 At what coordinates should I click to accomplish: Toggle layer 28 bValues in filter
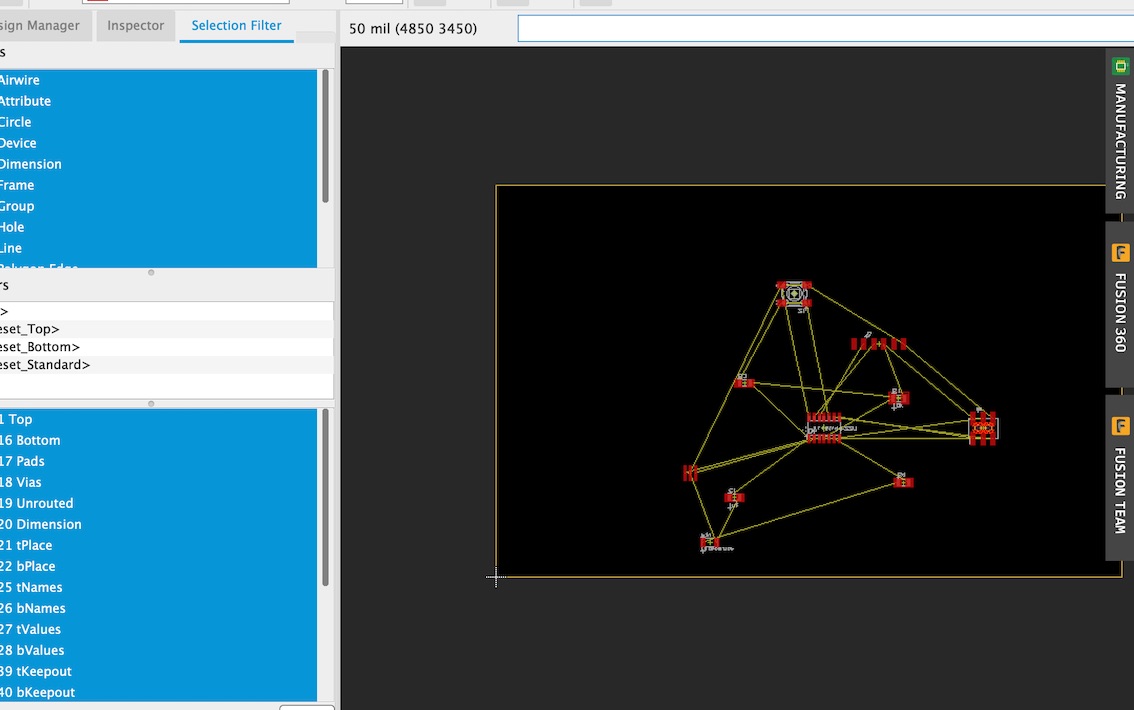pos(158,650)
